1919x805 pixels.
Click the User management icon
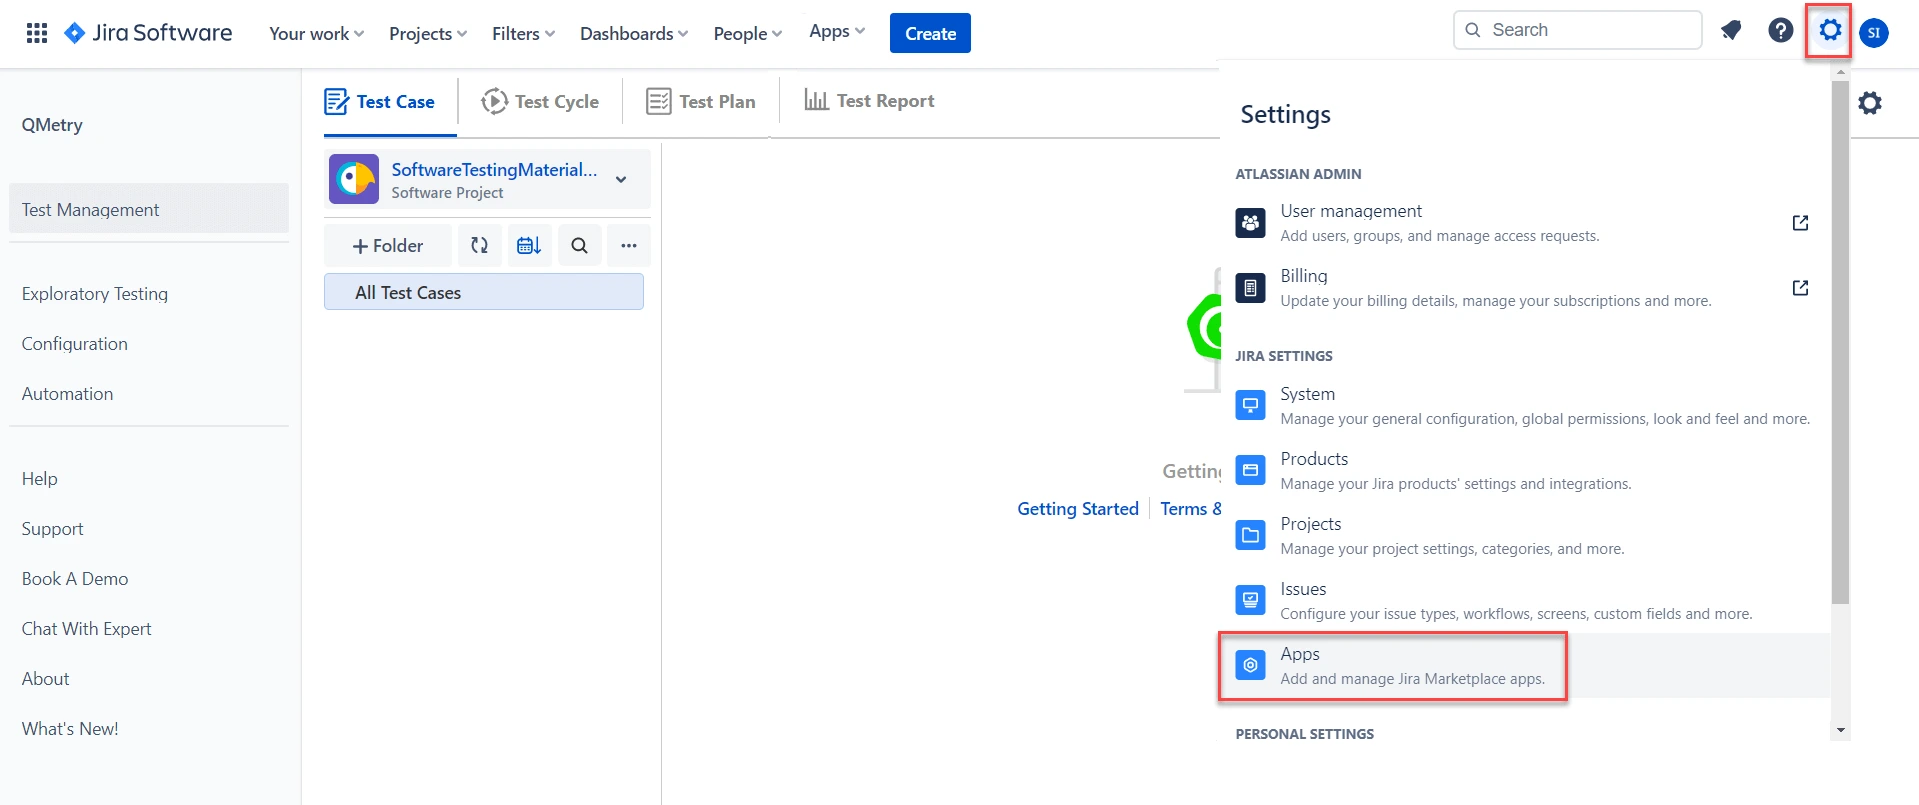(x=1250, y=223)
